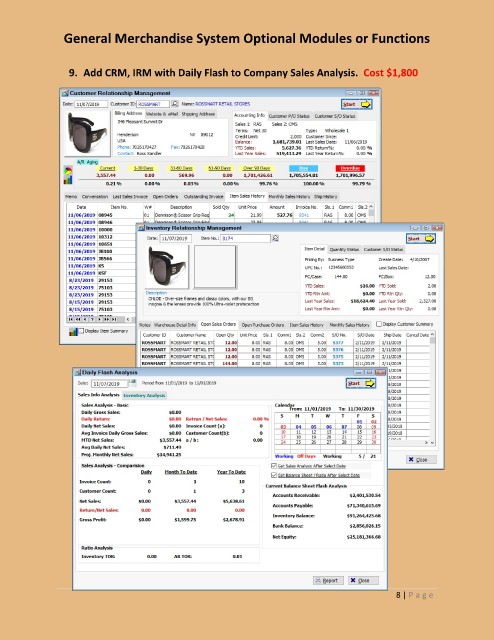Click the empty second image box in Inventory
Viewport: 494px width, 640px height.
[215, 267]
